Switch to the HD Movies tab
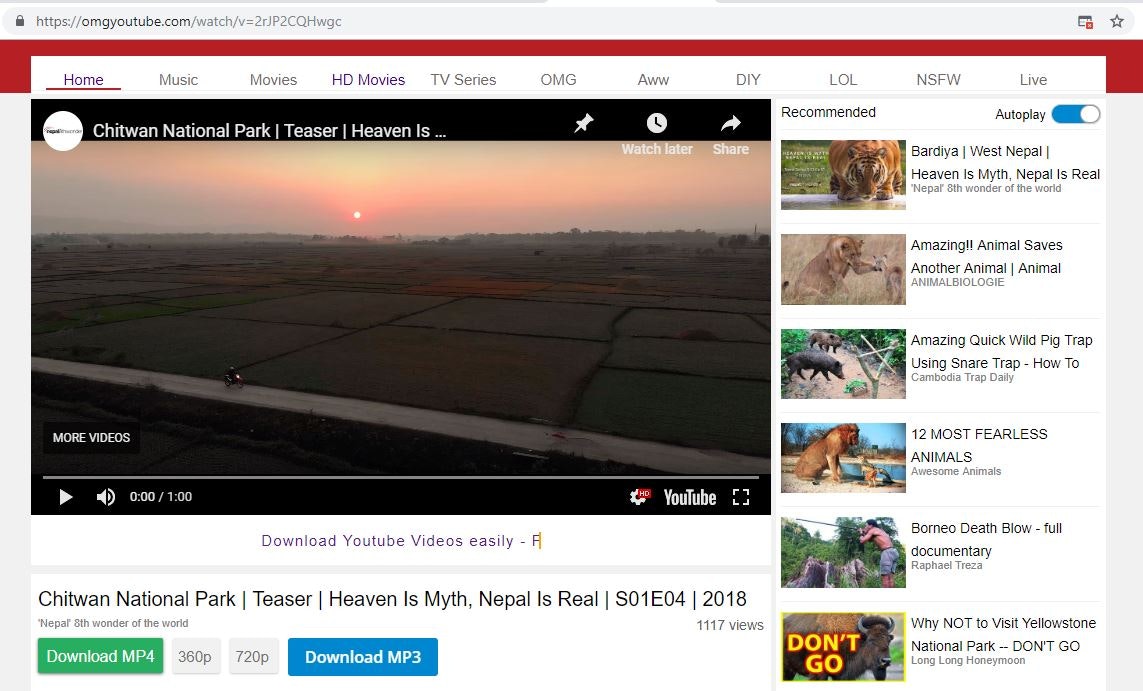Image resolution: width=1143 pixels, height=691 pixels. pos(368,79)
